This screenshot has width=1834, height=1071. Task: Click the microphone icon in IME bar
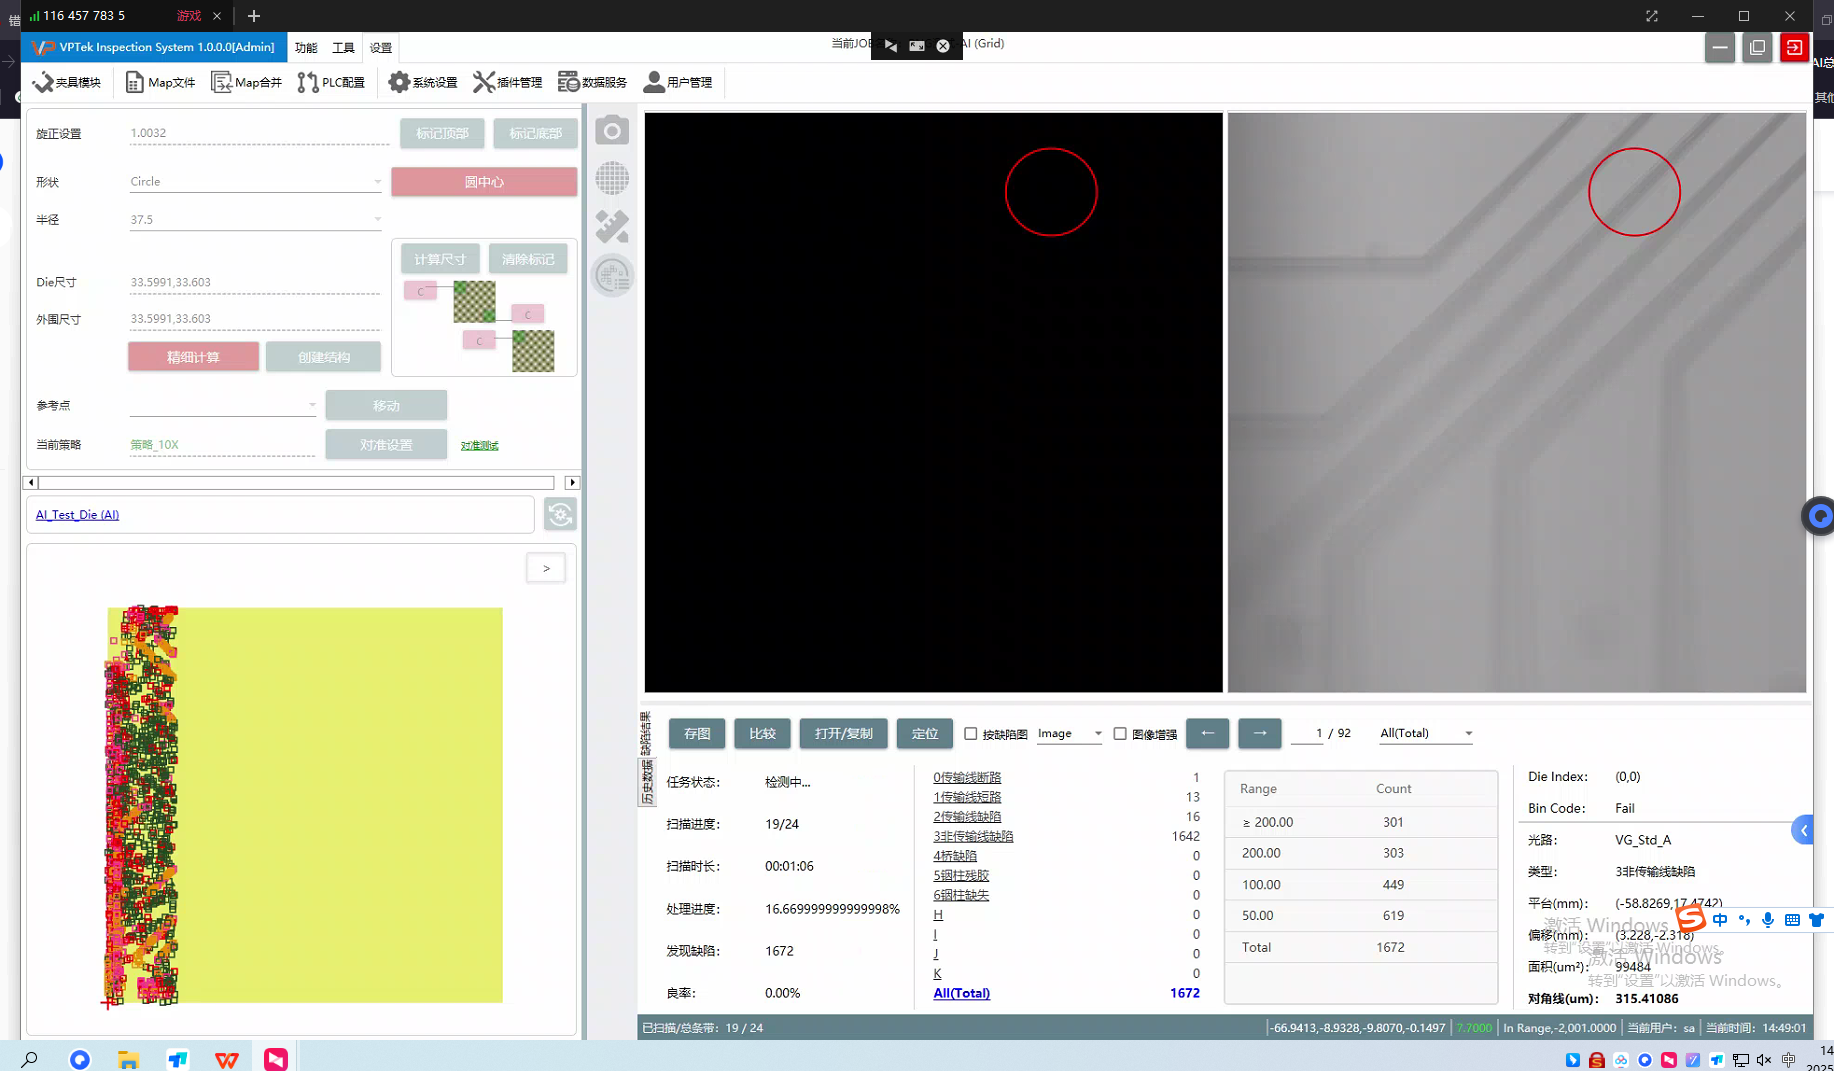(x=1768, y=920)
